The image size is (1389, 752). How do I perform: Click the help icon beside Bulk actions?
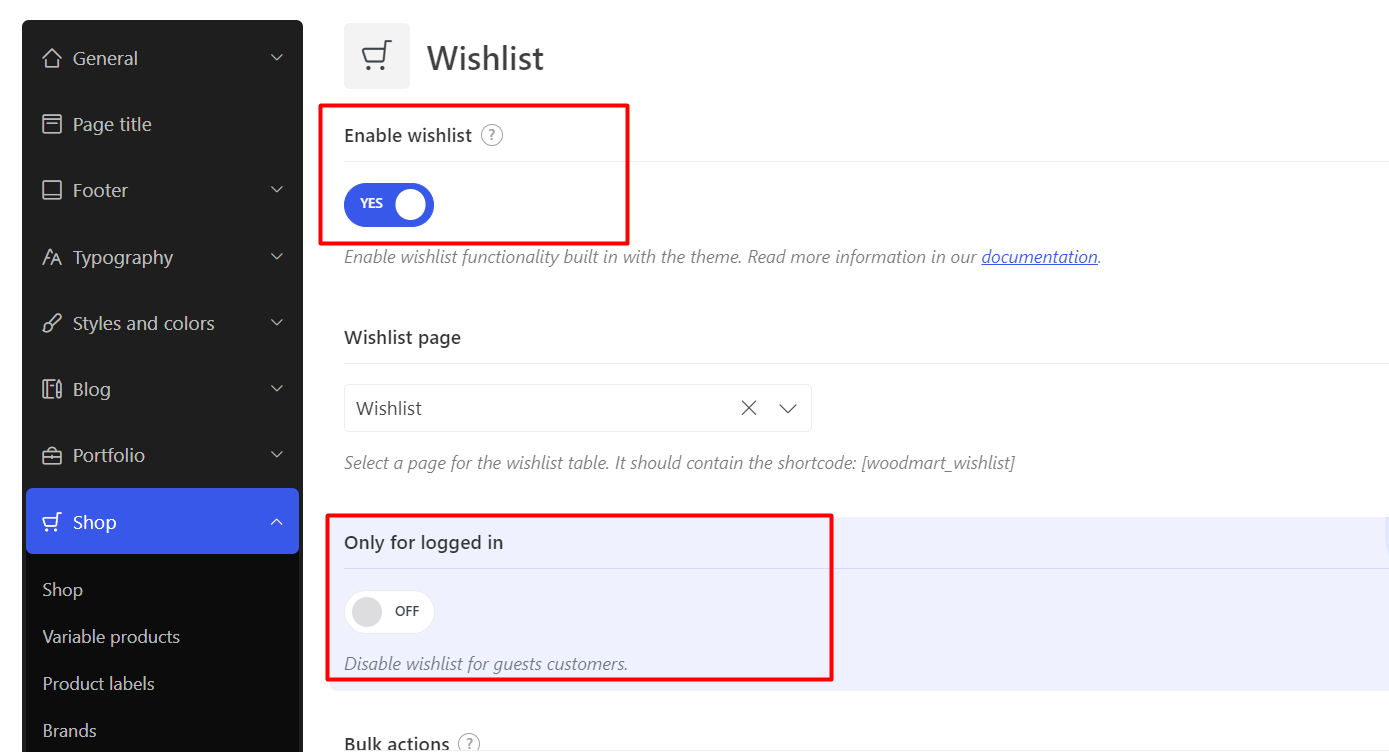pyautogui.click(x=469, y=743)
